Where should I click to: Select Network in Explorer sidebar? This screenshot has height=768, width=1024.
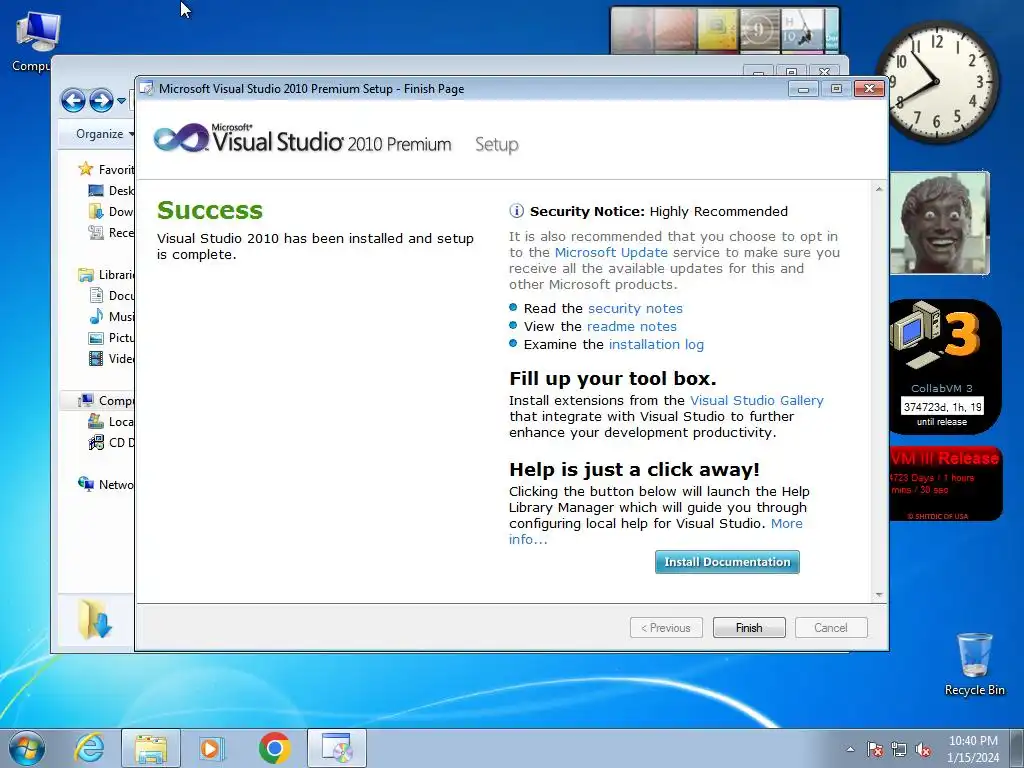click(106, 485)
